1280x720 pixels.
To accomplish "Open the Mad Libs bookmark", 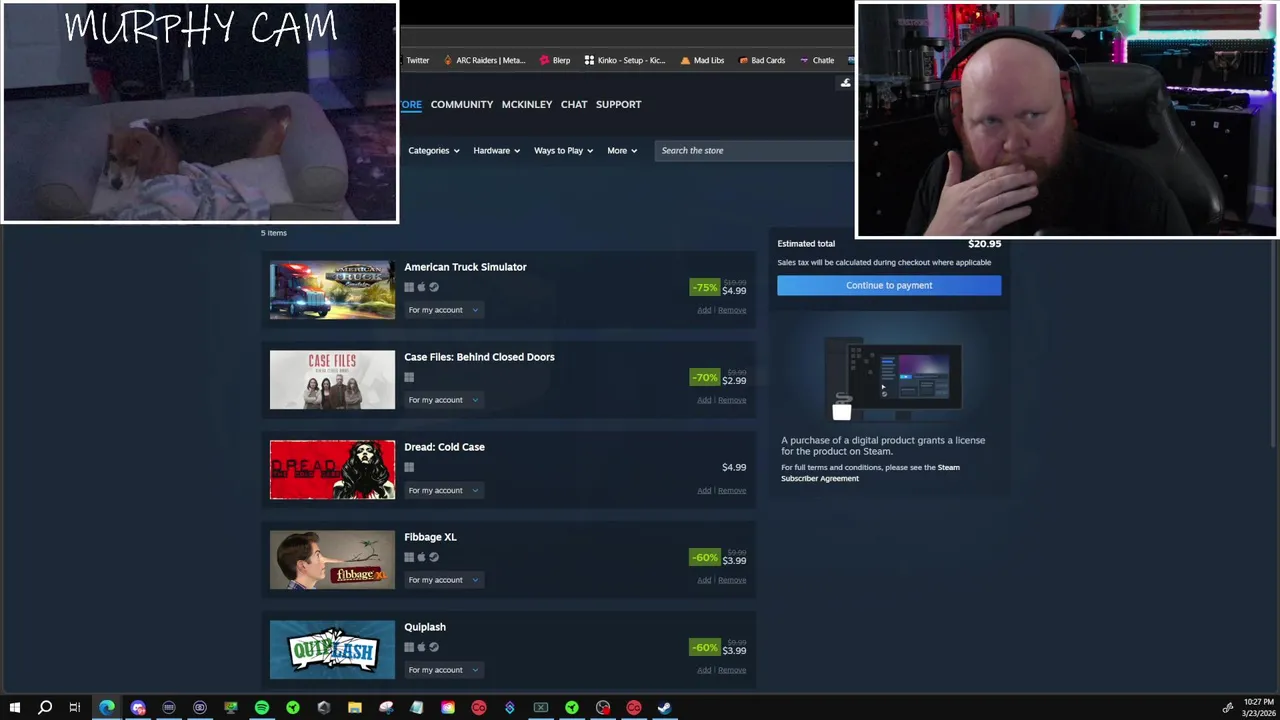I will [702, 60].
